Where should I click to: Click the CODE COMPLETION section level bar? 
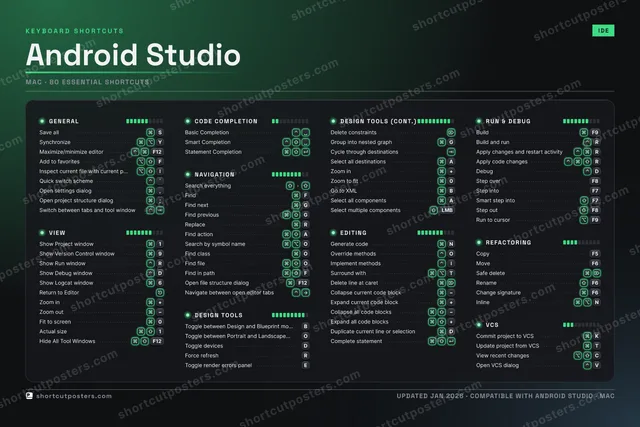point(290,121)
